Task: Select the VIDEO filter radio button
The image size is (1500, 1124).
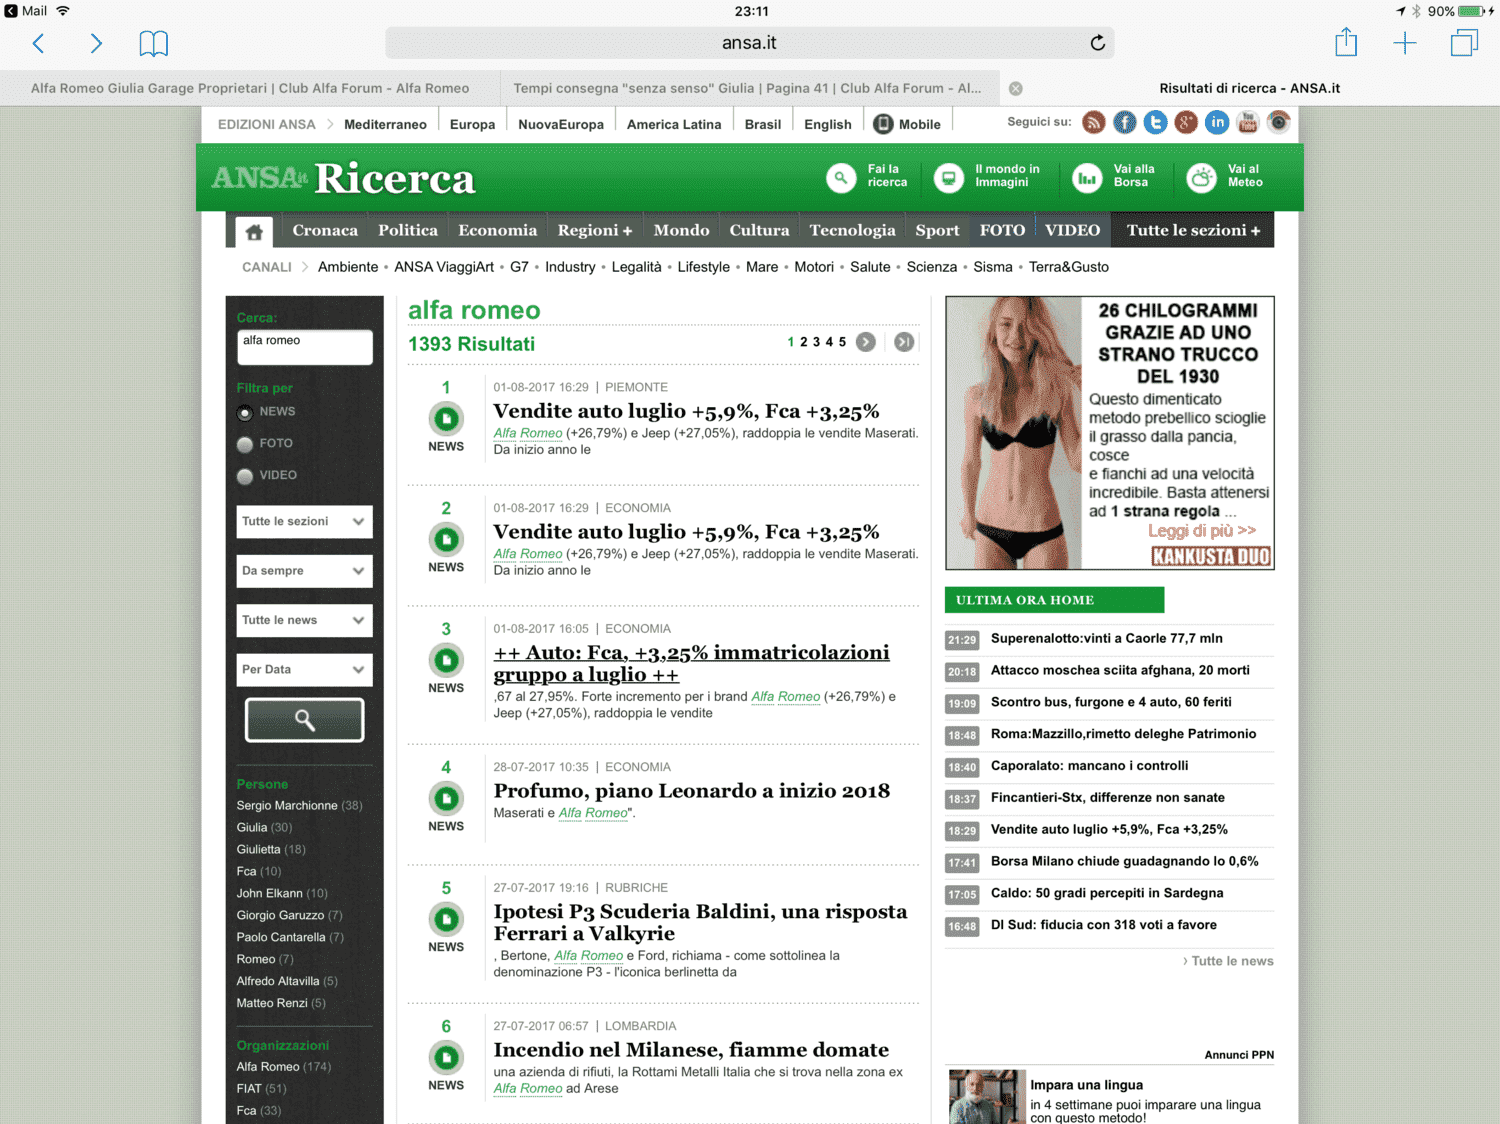Action: [x=245, y=476]
